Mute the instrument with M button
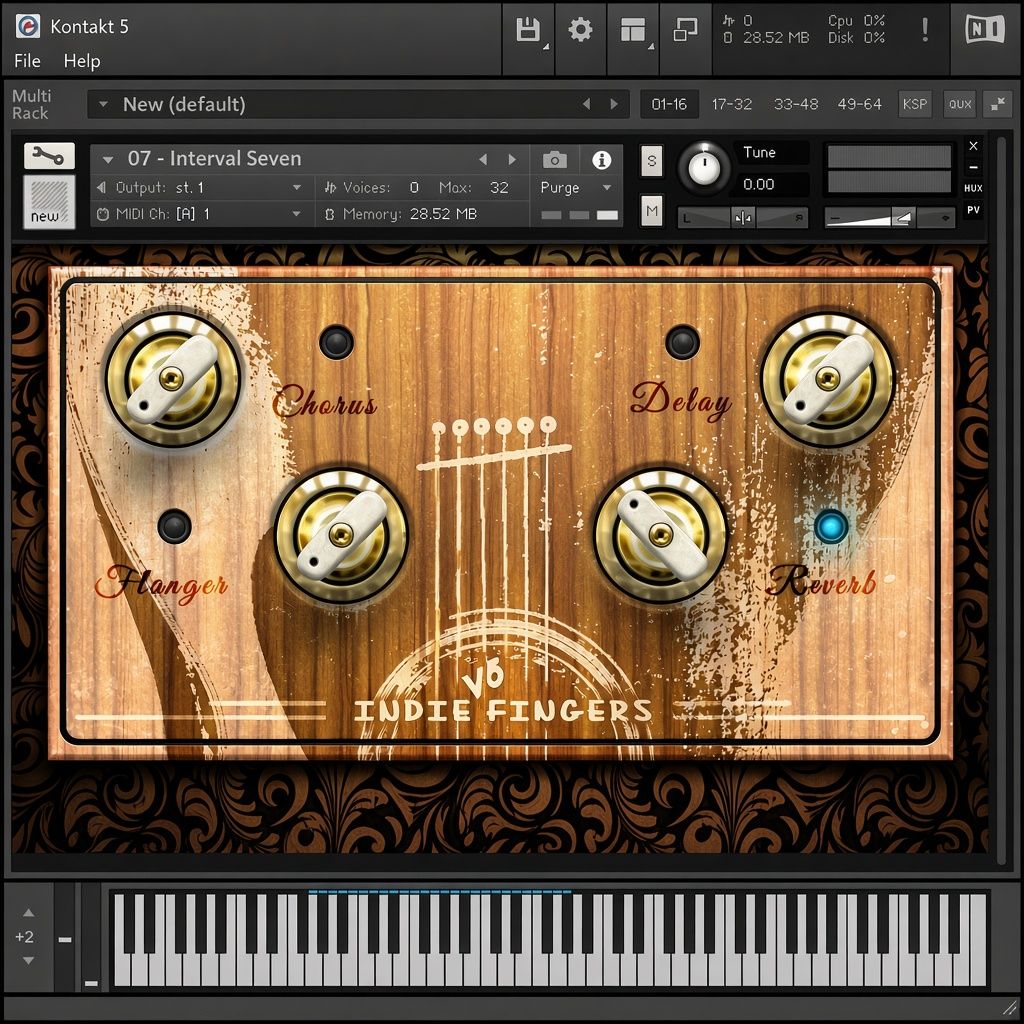The height and width of the screenshot is (1024, 1024). coord(651,210)
